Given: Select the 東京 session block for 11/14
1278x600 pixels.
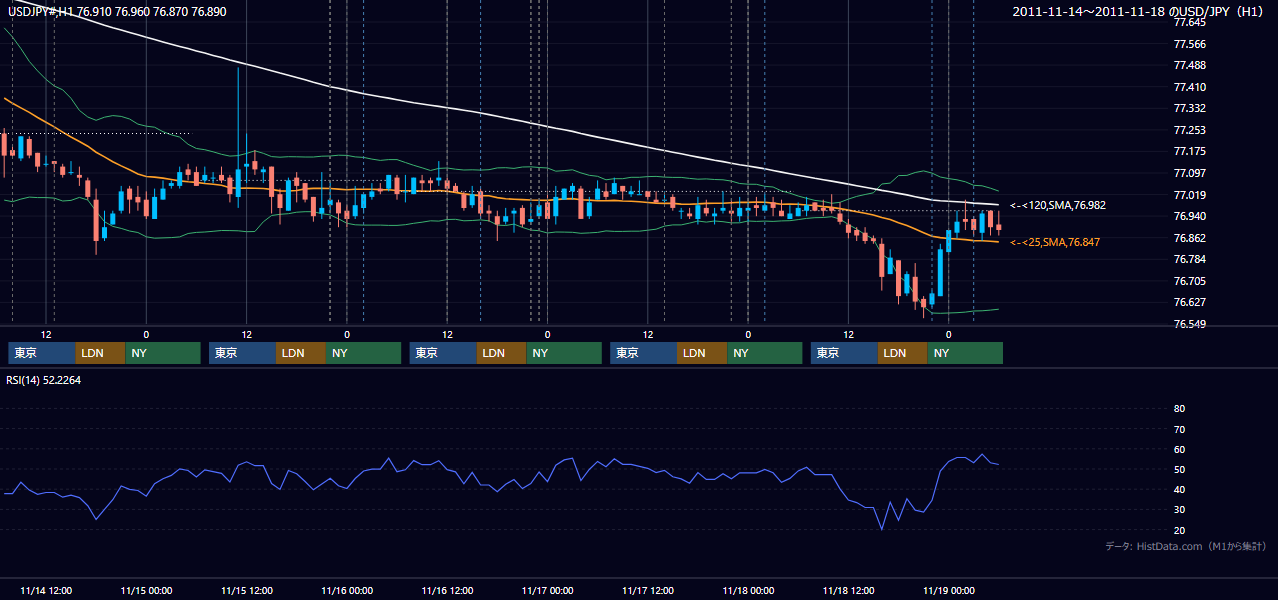Looking at the screenshot, I should click(x=42, y=353).
